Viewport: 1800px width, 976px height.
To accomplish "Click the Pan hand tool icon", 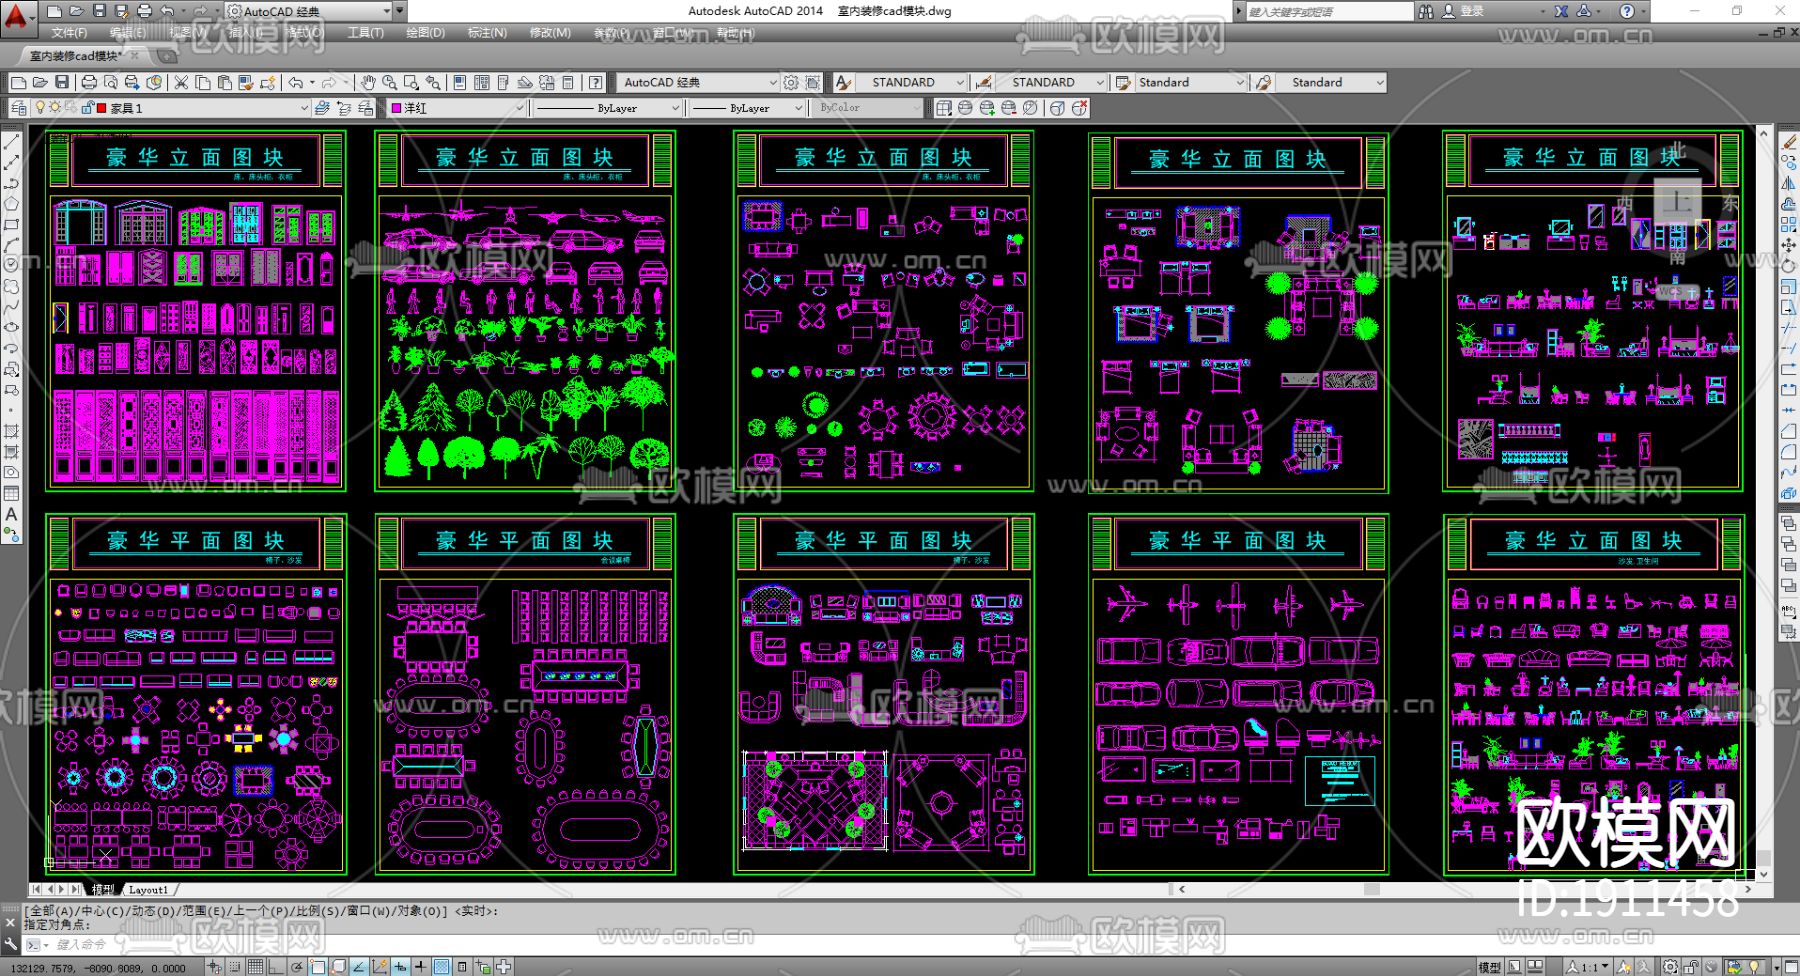I will pos(368,83).
